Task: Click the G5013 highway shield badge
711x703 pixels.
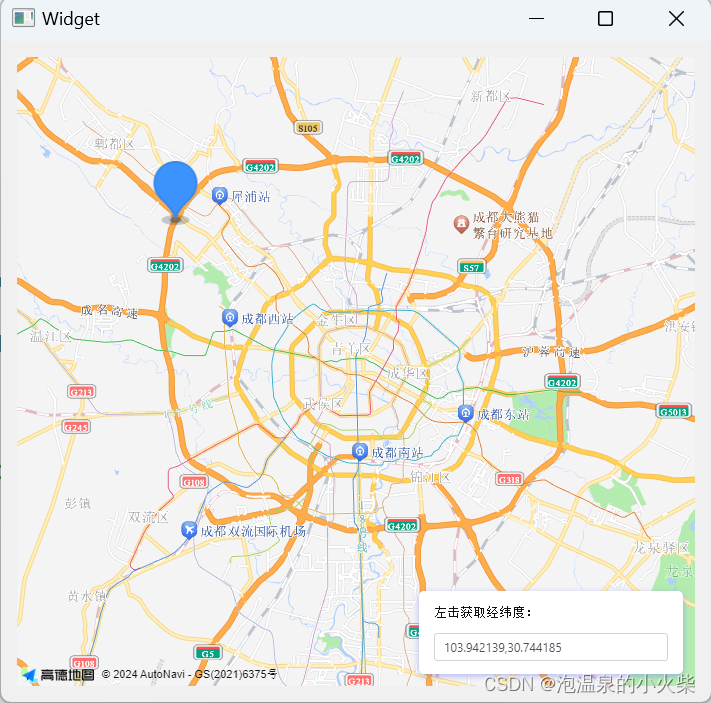Action: [x=674, y=411]
